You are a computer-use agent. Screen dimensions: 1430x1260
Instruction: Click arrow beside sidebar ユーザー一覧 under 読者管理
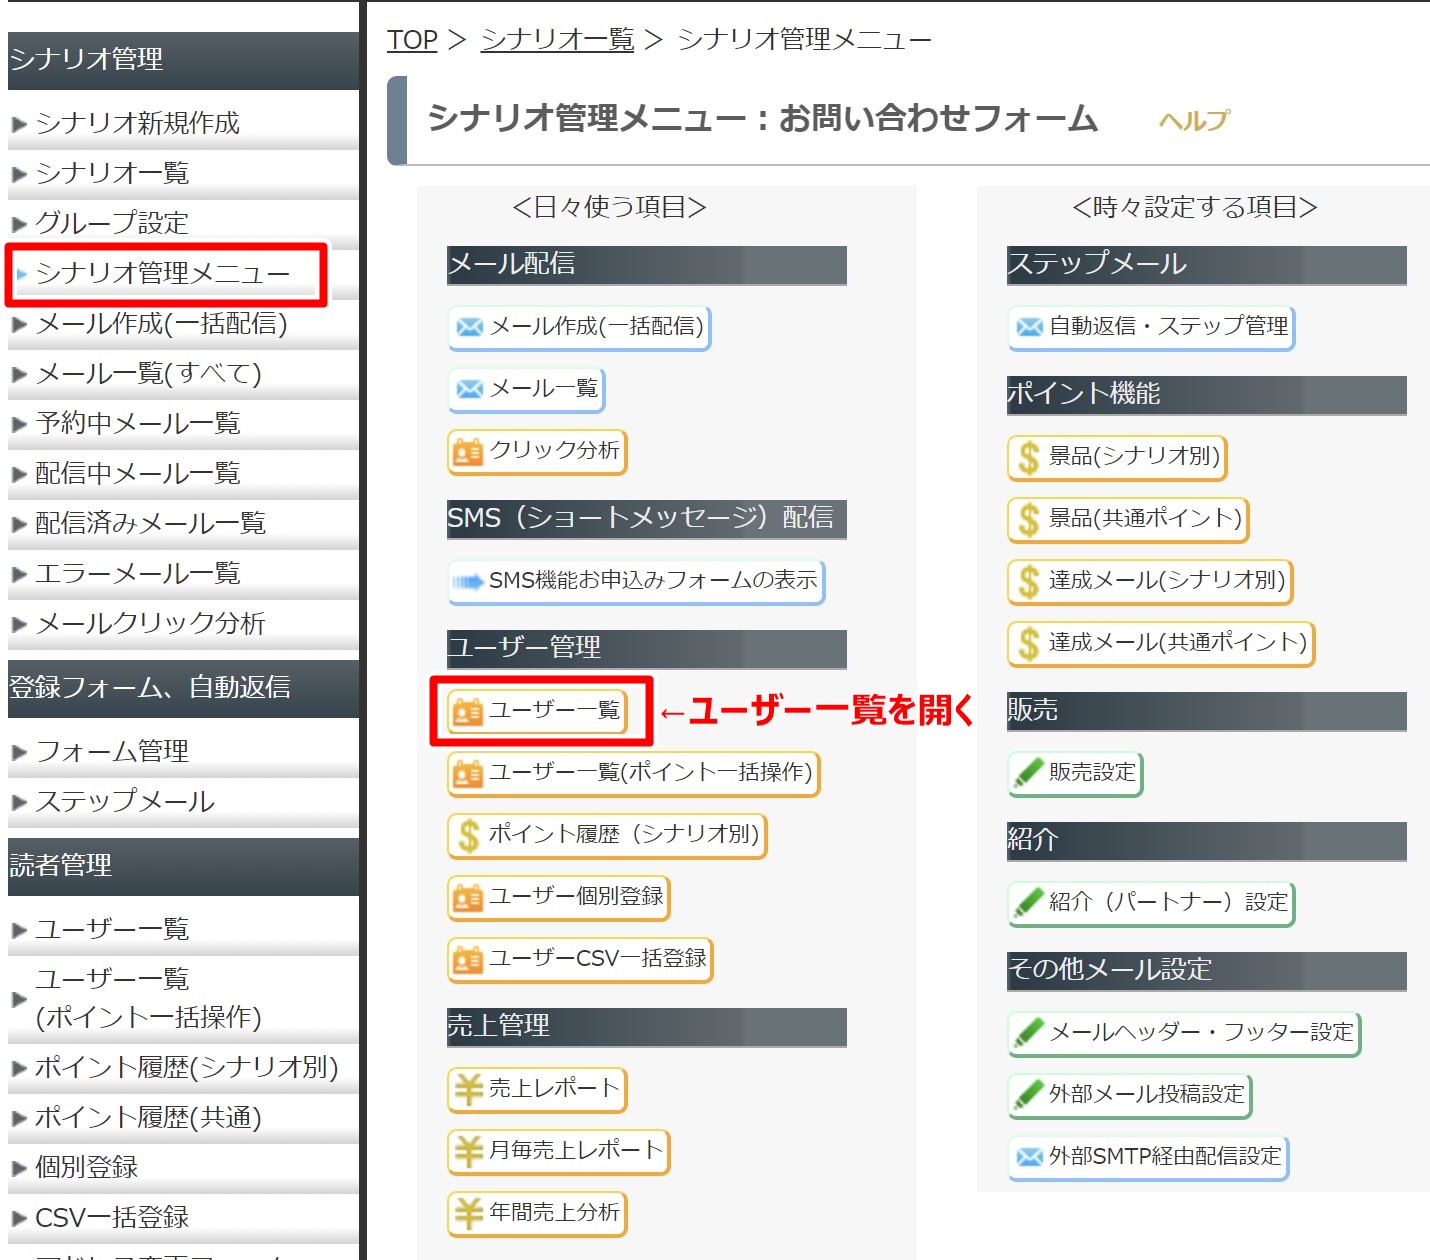pyautogui.click(x=19, y=930)
